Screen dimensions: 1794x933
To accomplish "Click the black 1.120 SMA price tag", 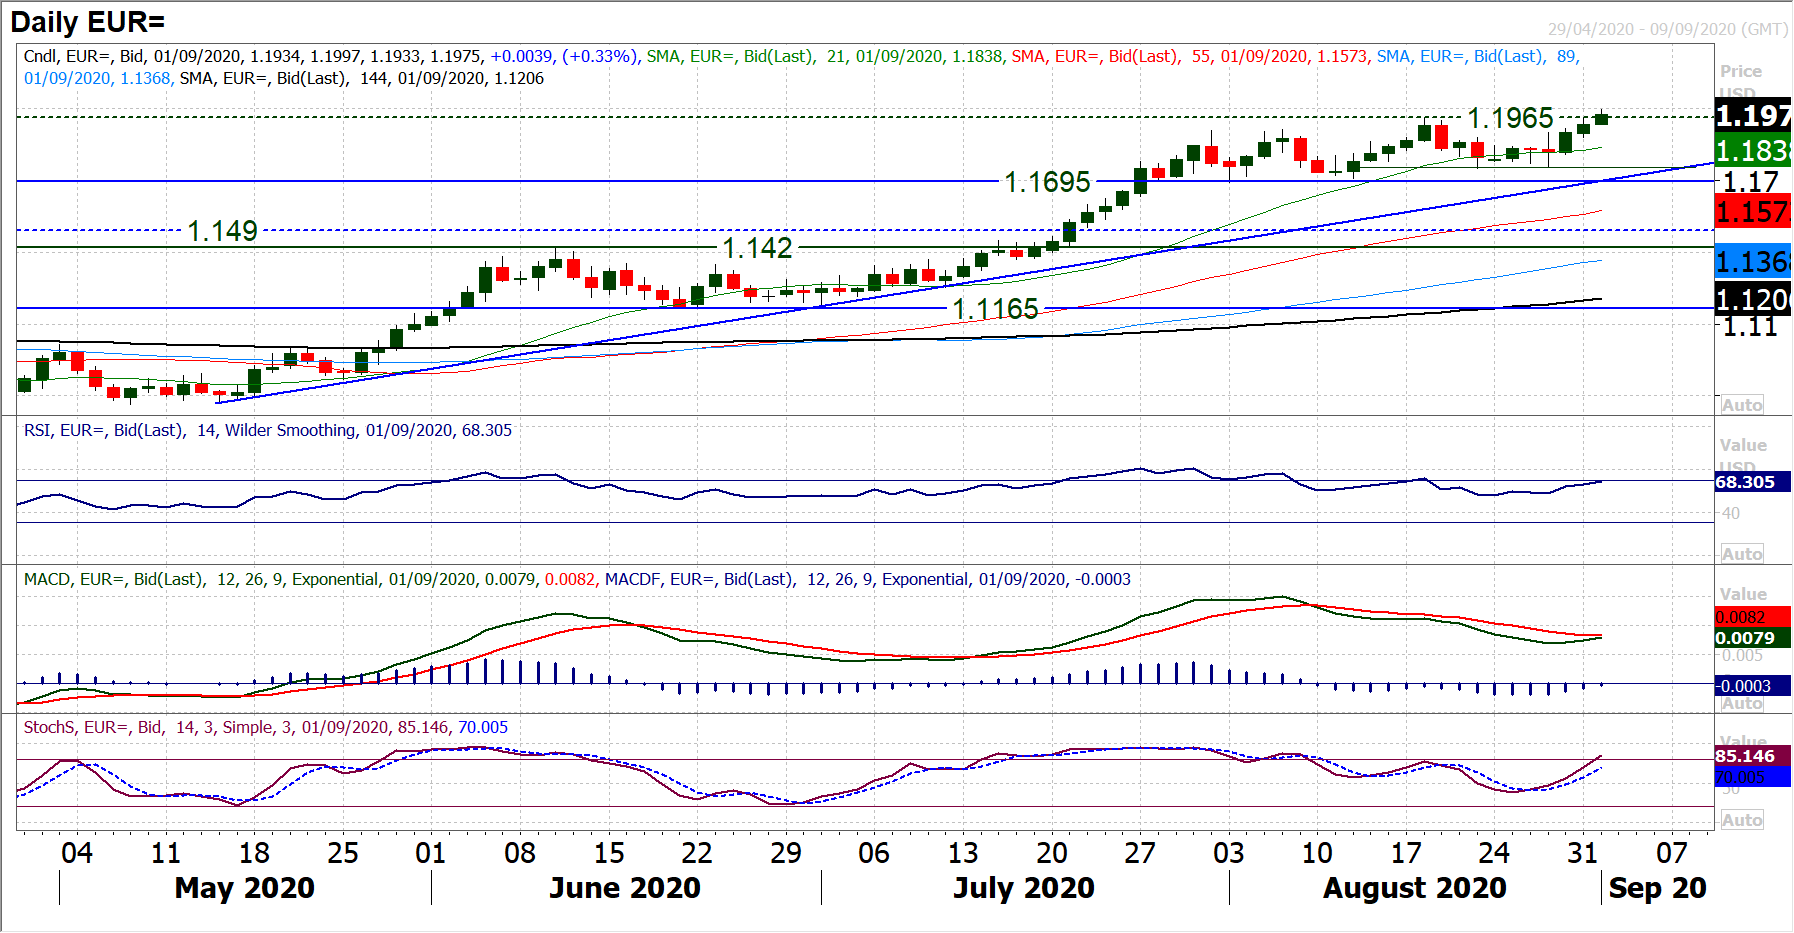I will pos(1753,299).
